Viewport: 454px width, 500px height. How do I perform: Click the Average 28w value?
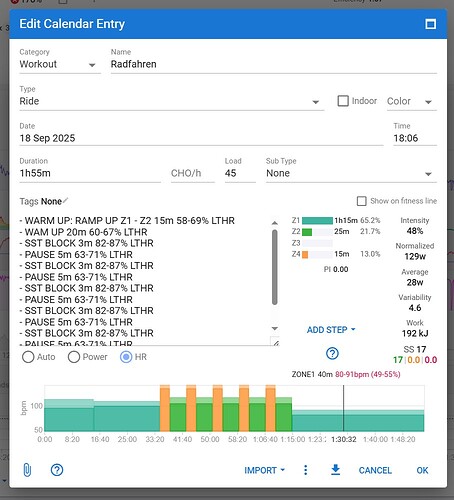(x=415, y=282)
